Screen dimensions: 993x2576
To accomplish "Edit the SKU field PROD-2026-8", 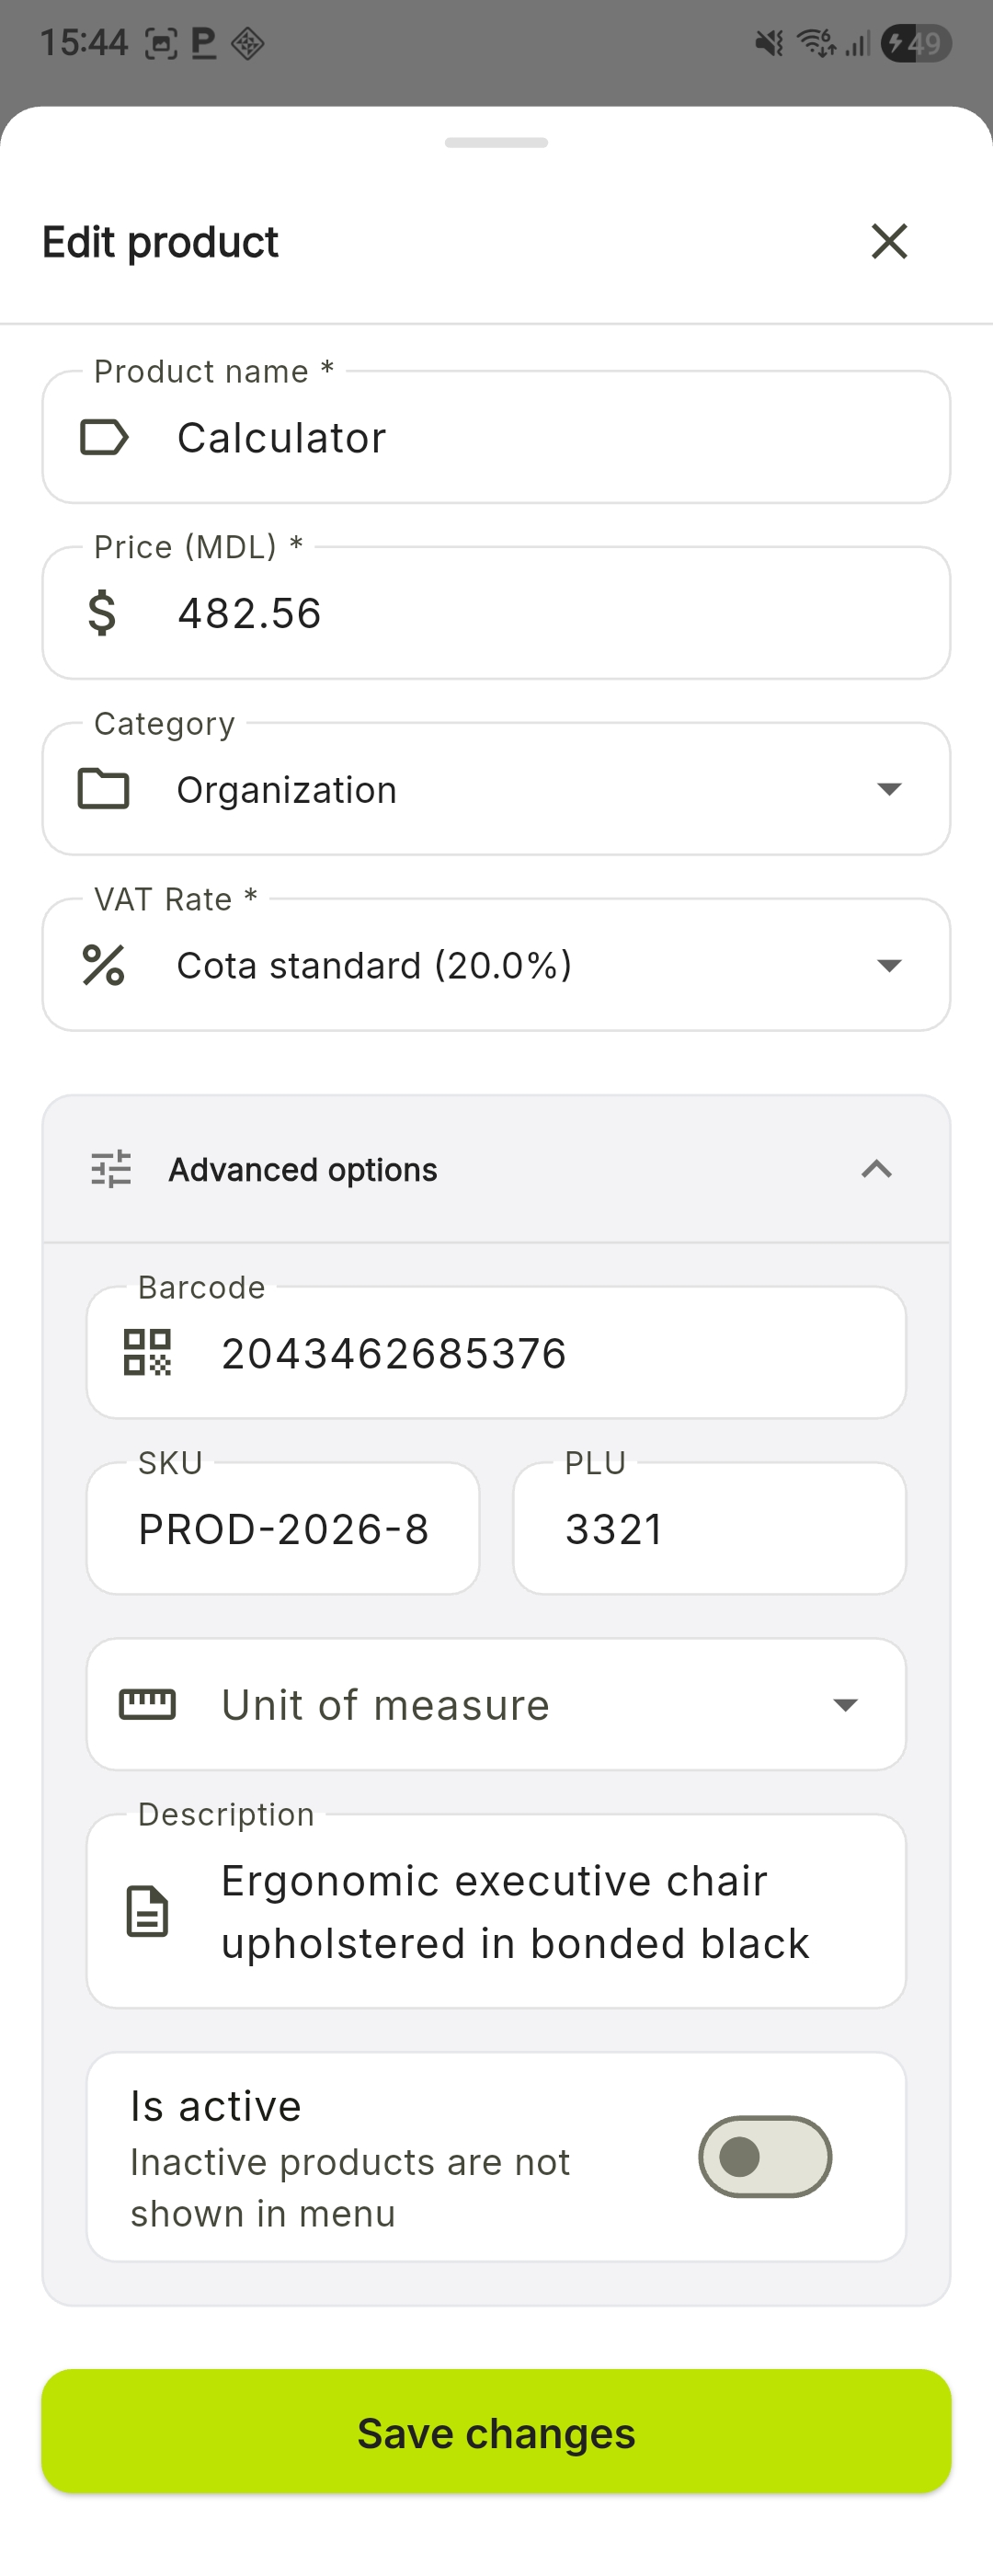I will [x=283, y=1528].
